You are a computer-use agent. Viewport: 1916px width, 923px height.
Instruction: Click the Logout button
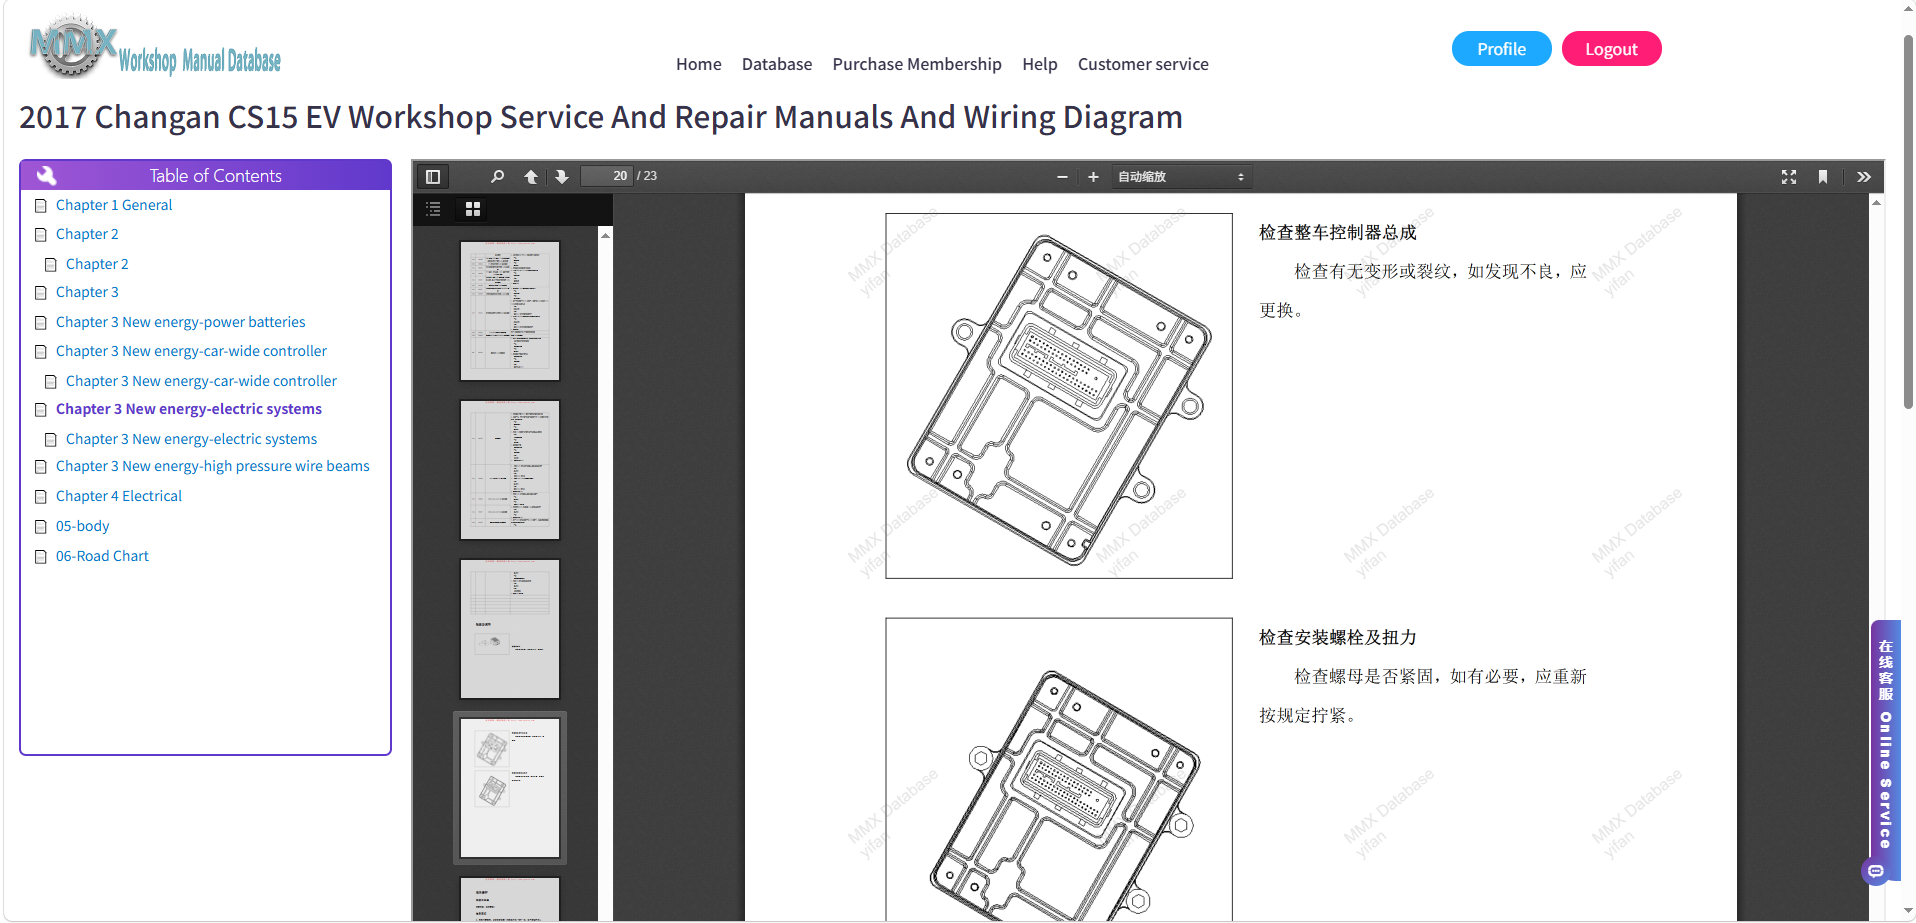tap(1611, 49)
